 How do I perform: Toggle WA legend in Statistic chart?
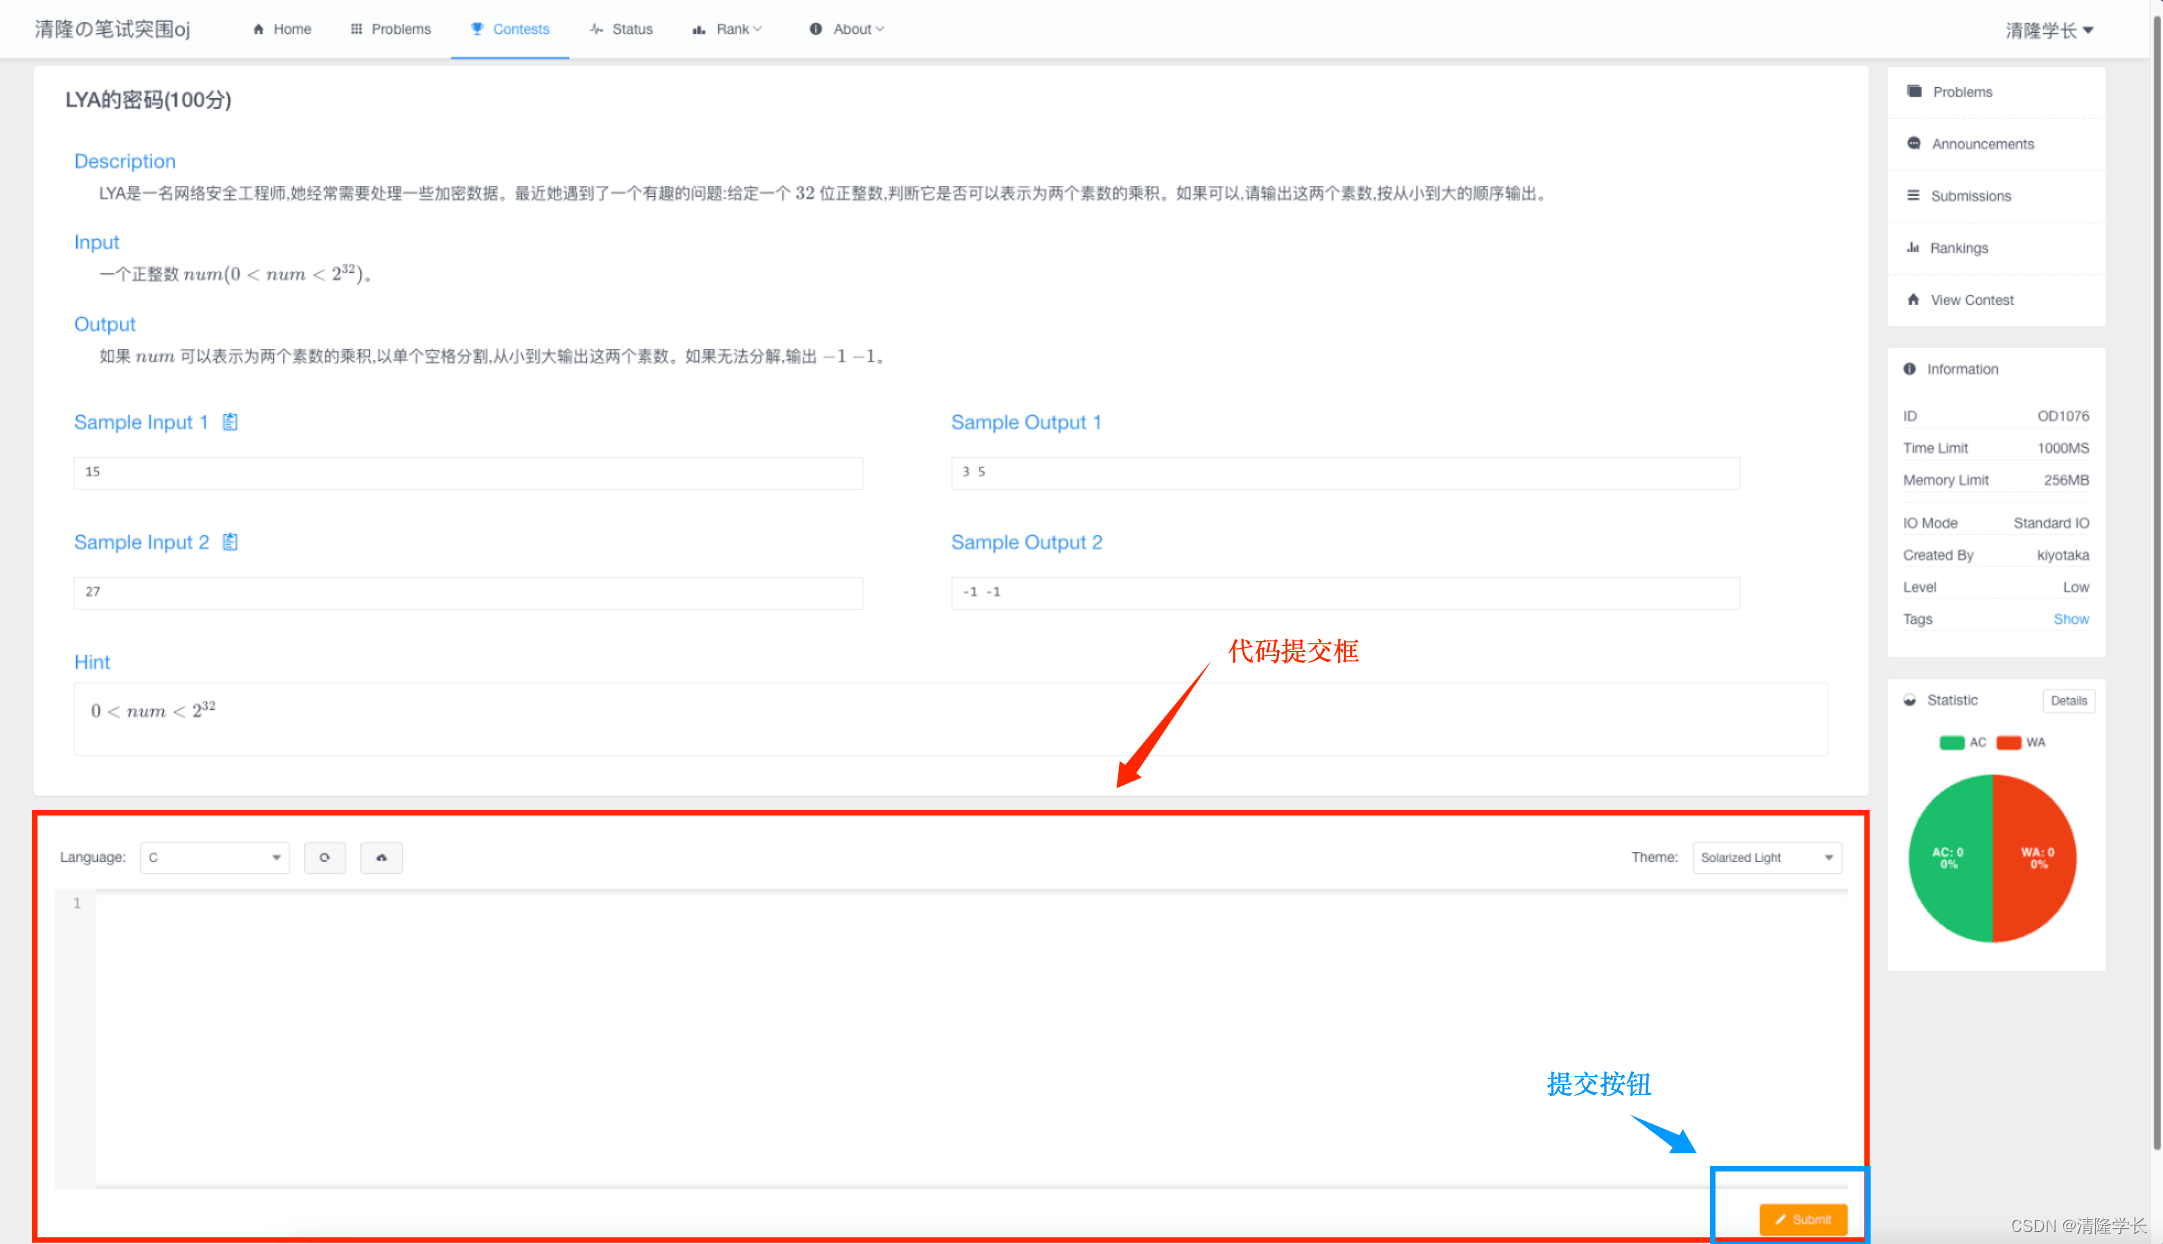2010,742
